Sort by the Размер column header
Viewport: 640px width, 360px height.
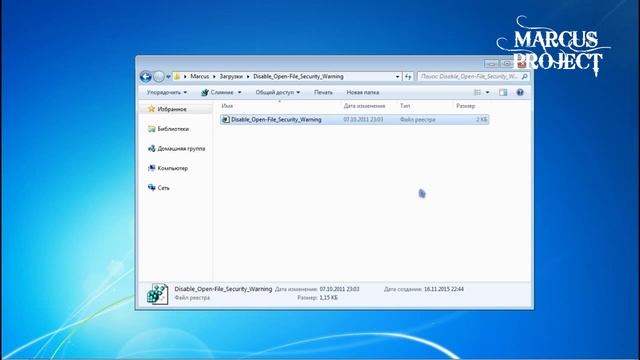466,106
